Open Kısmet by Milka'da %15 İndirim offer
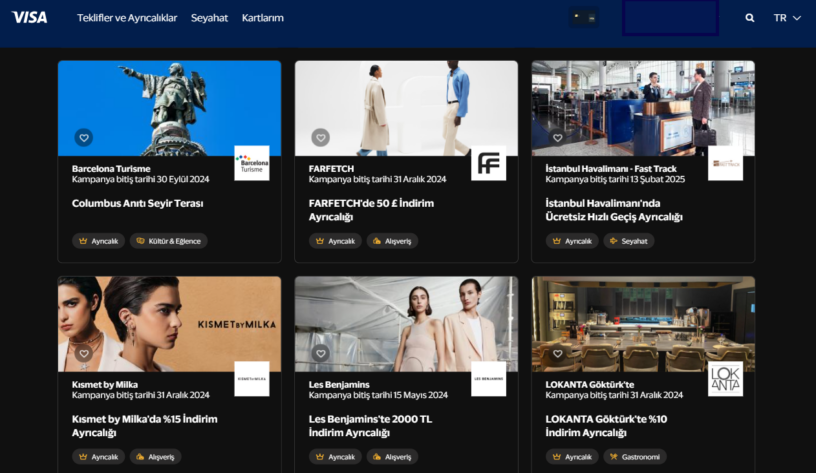816x473 pixels. click(145, 426)
